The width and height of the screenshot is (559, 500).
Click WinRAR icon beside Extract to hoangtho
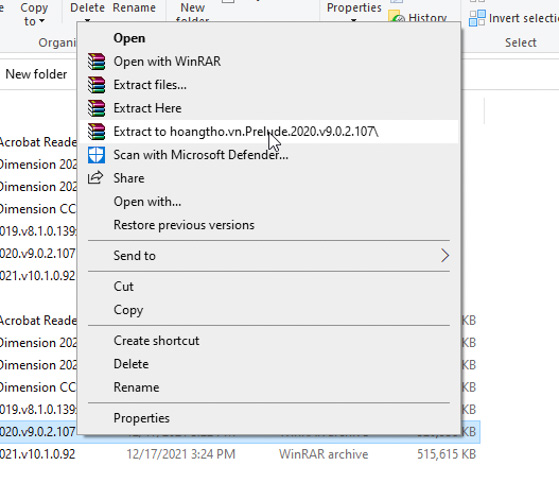coord(96,132)
